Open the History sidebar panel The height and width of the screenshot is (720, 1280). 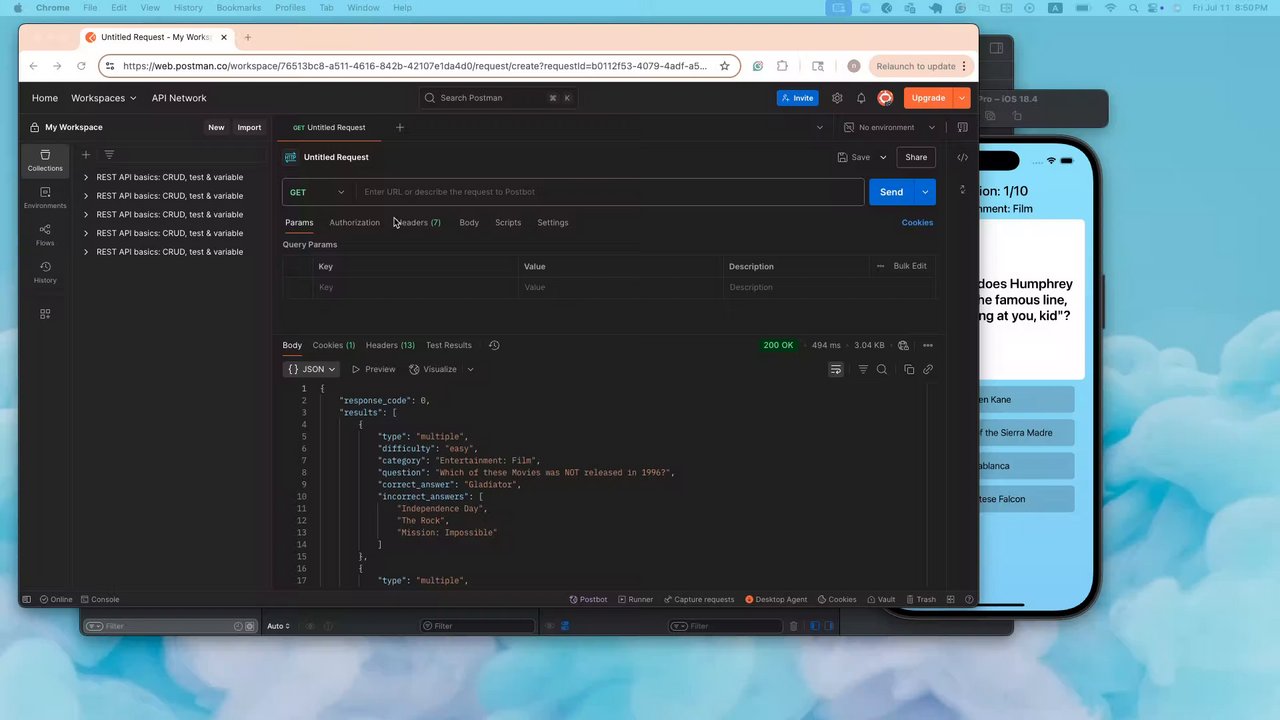(x=45, y=272)
